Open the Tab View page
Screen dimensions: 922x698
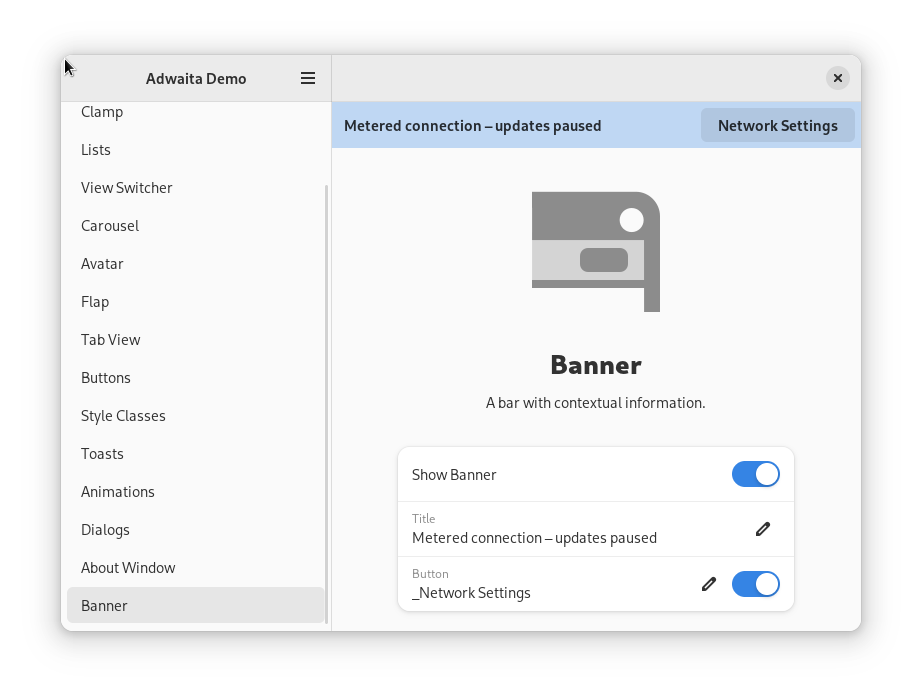195,340
